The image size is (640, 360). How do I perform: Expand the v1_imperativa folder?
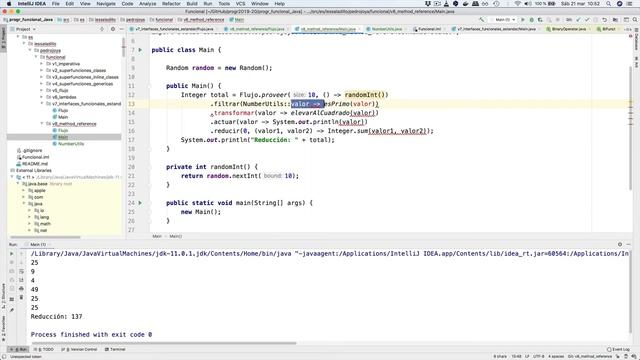[x=42, y=64]
